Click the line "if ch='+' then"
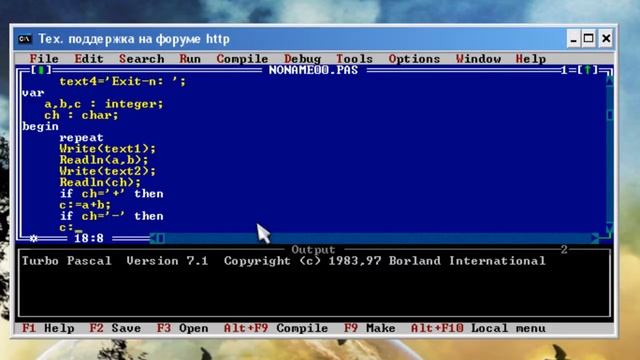The image size is (640, 360). pyautogui.click(x=111, y=193)
